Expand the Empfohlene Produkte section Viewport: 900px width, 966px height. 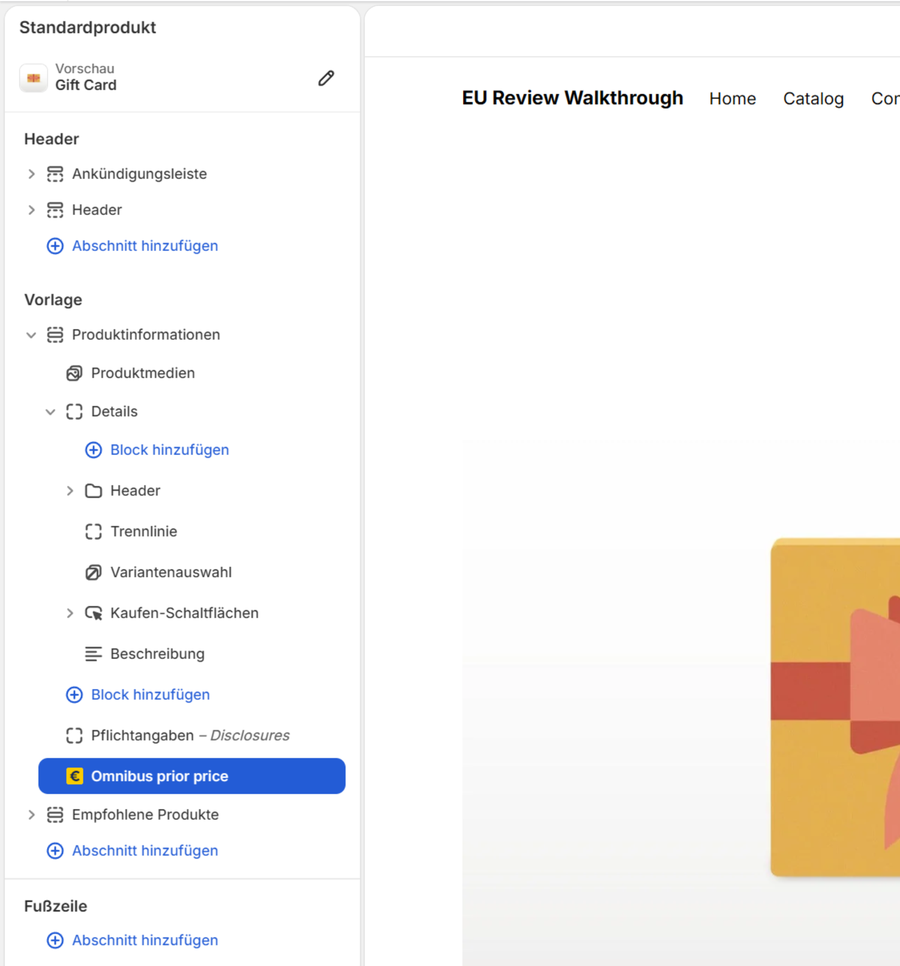pyautogui.click(x=31, y=815)
